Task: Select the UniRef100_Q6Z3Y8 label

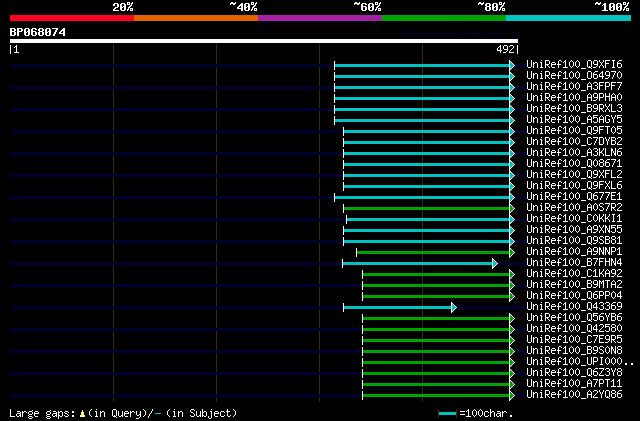Action: pos(574,373)
